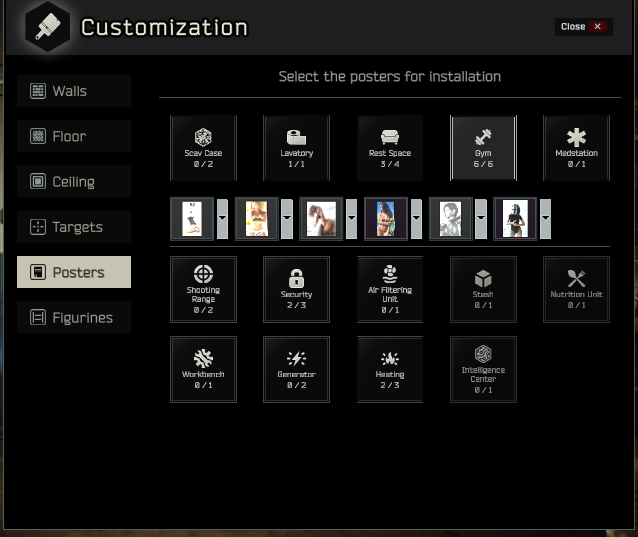Click the second gym poster thumbnail
This screenshot has height=537, width=638.
click(257, 219)
